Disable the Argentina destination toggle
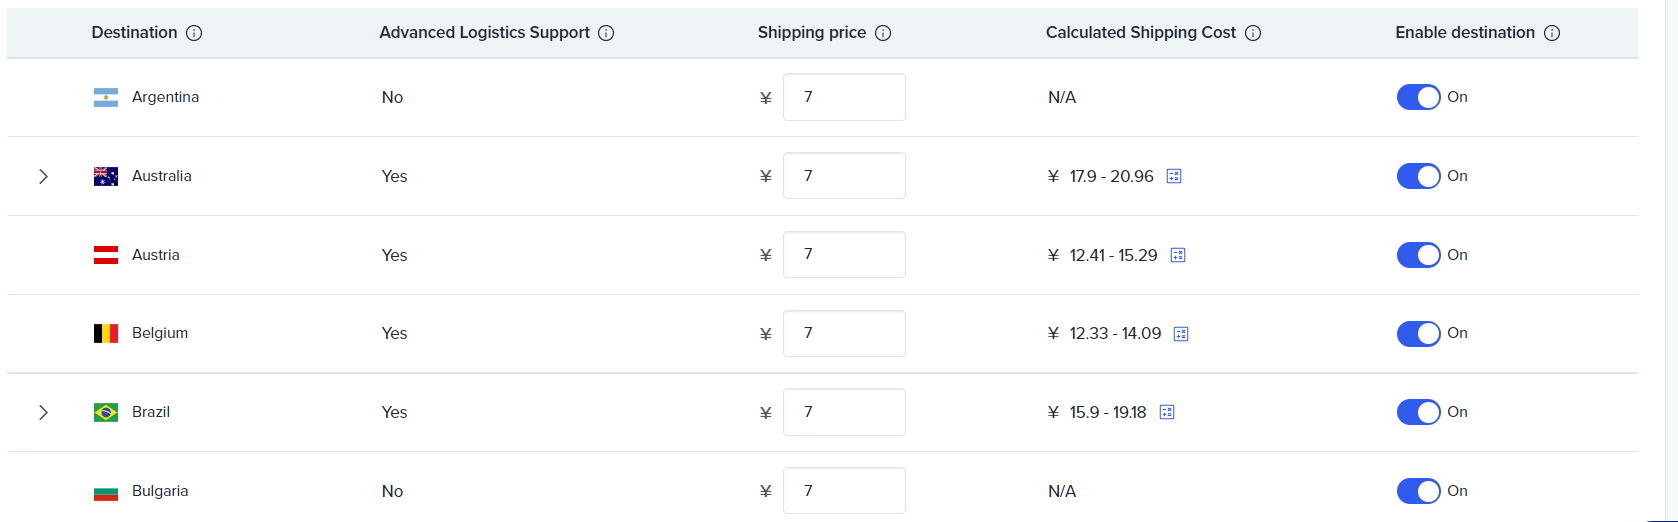1678x522 pixels. pyautogui.click(x=1418, y=97)
